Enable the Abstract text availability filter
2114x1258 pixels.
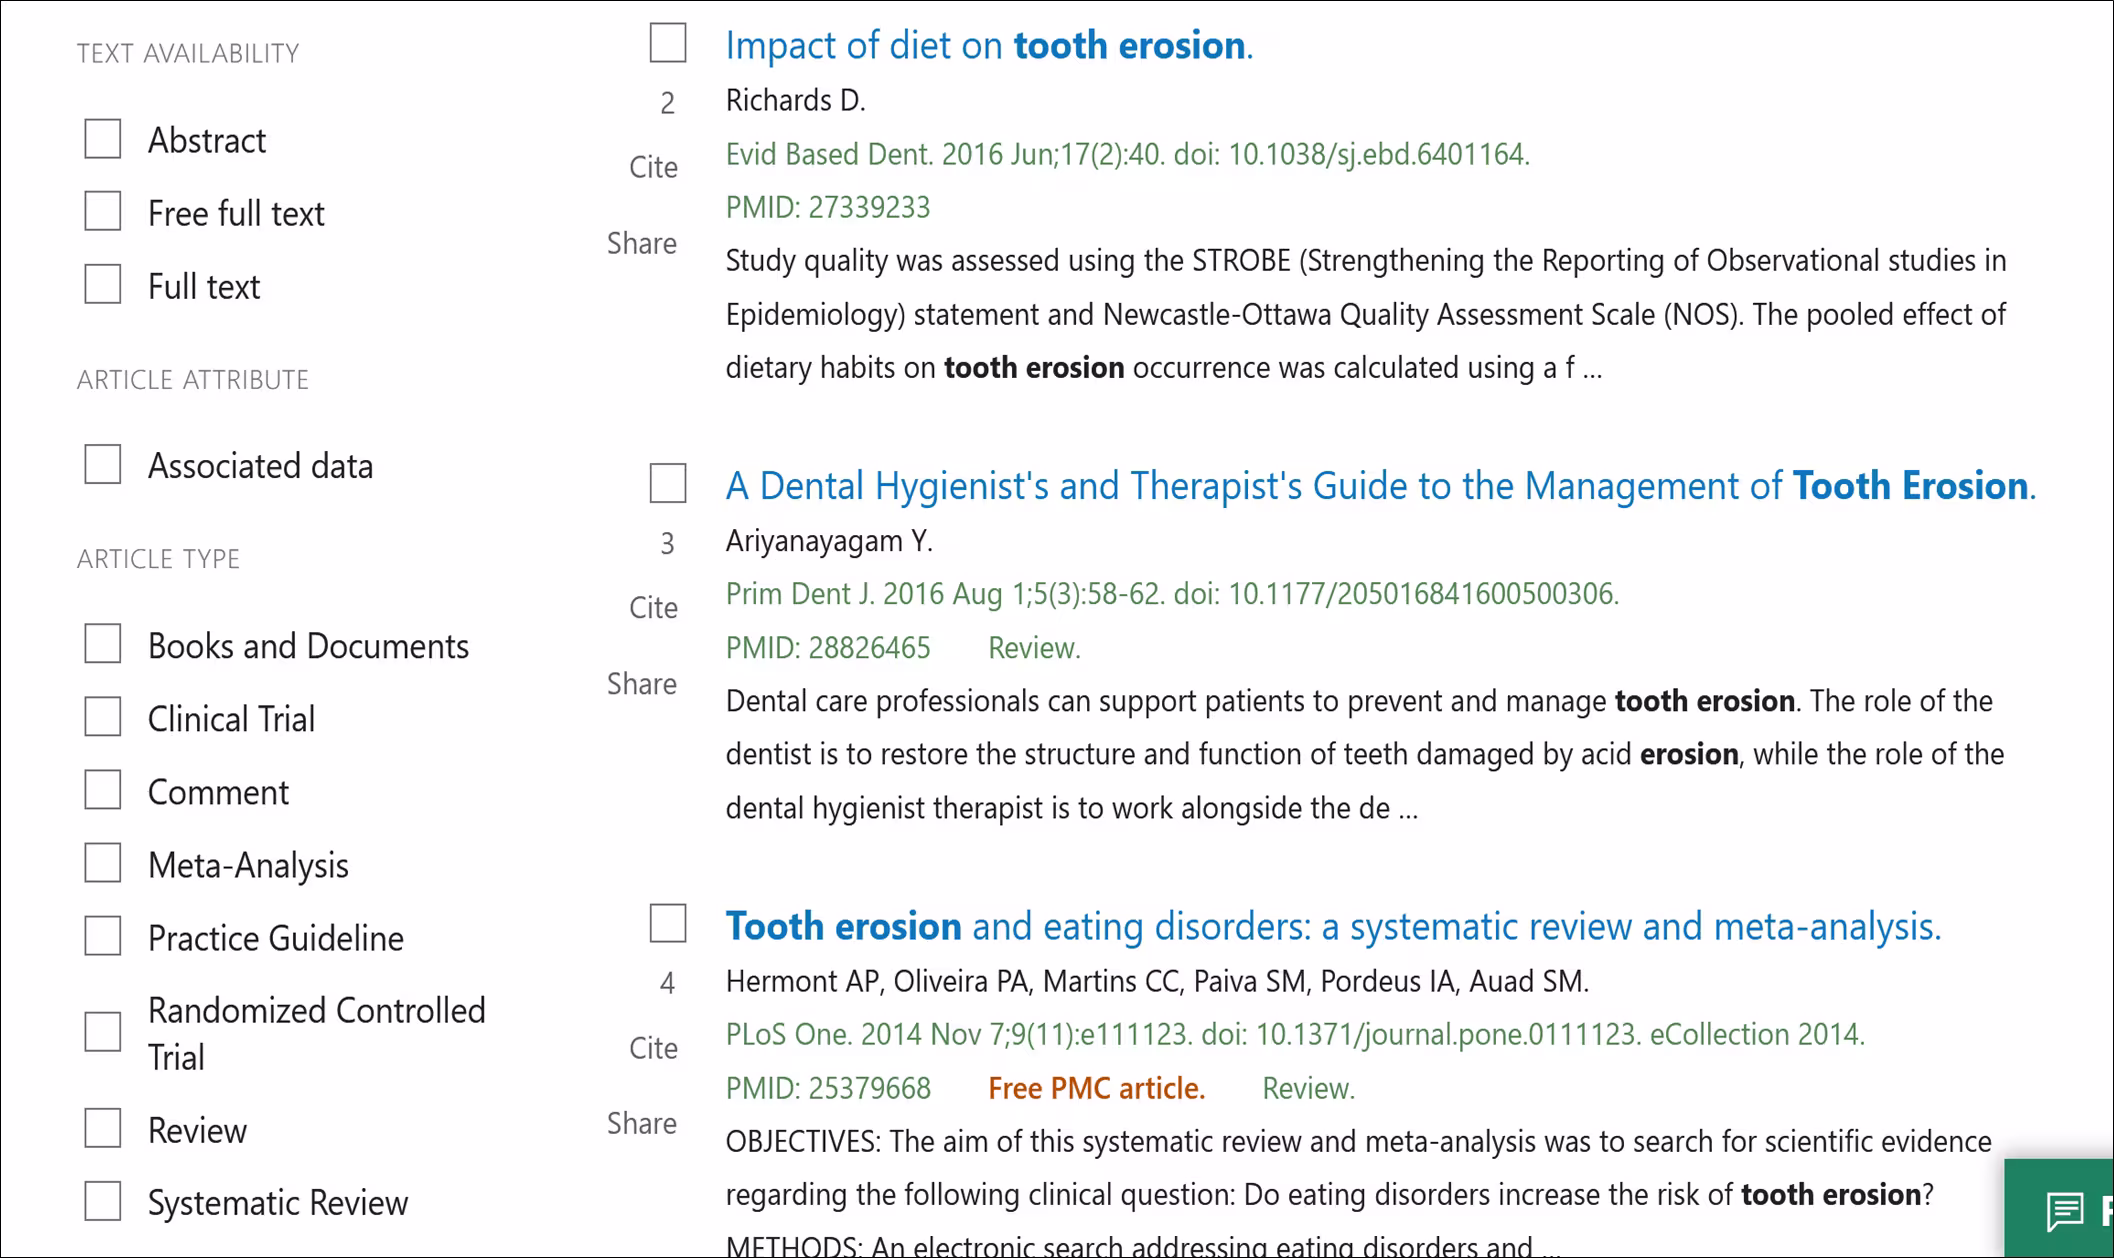(x=101, y=138)
